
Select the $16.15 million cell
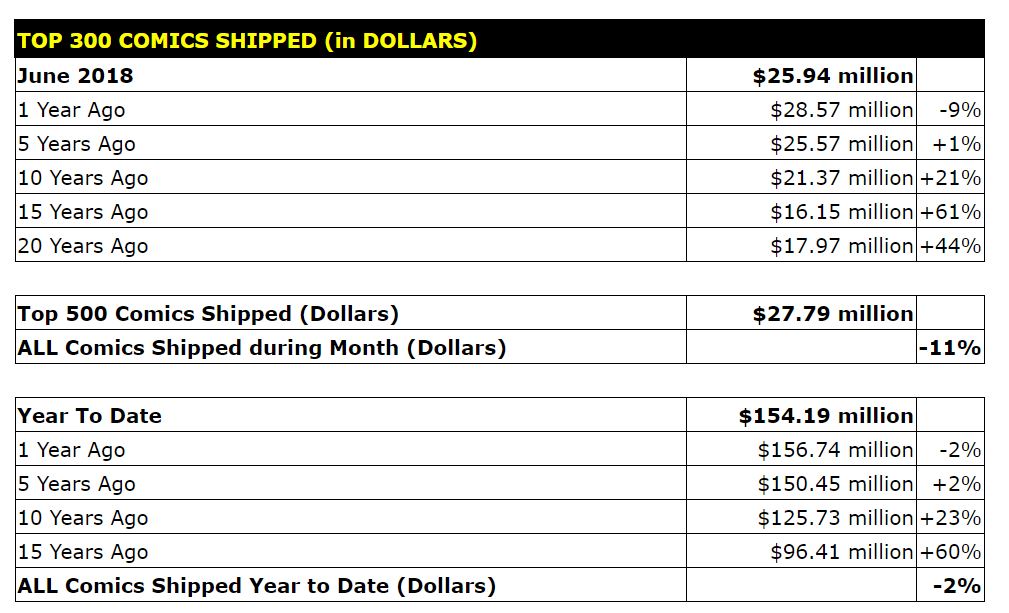pos(841,212)
